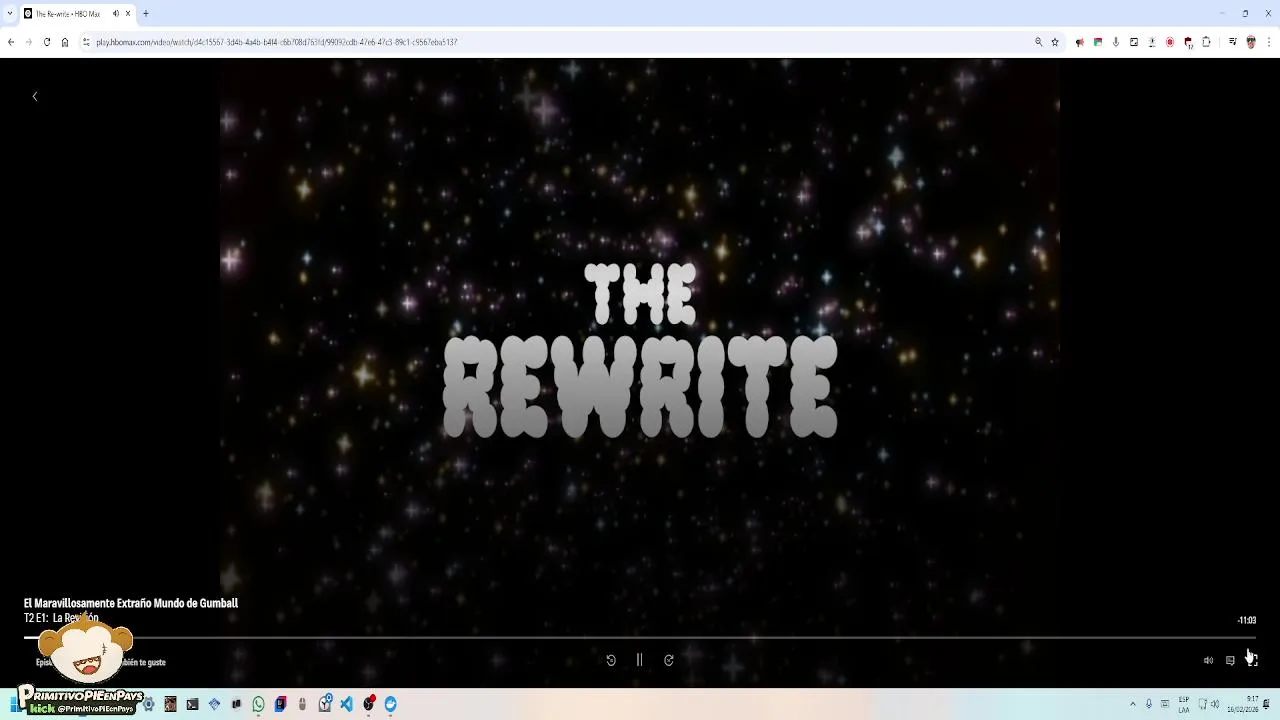The width and height of the screenshot is (1280, 720).
Task: Show hidden system tray icons
Action: pyautogui.click(x=1133, y=704)
